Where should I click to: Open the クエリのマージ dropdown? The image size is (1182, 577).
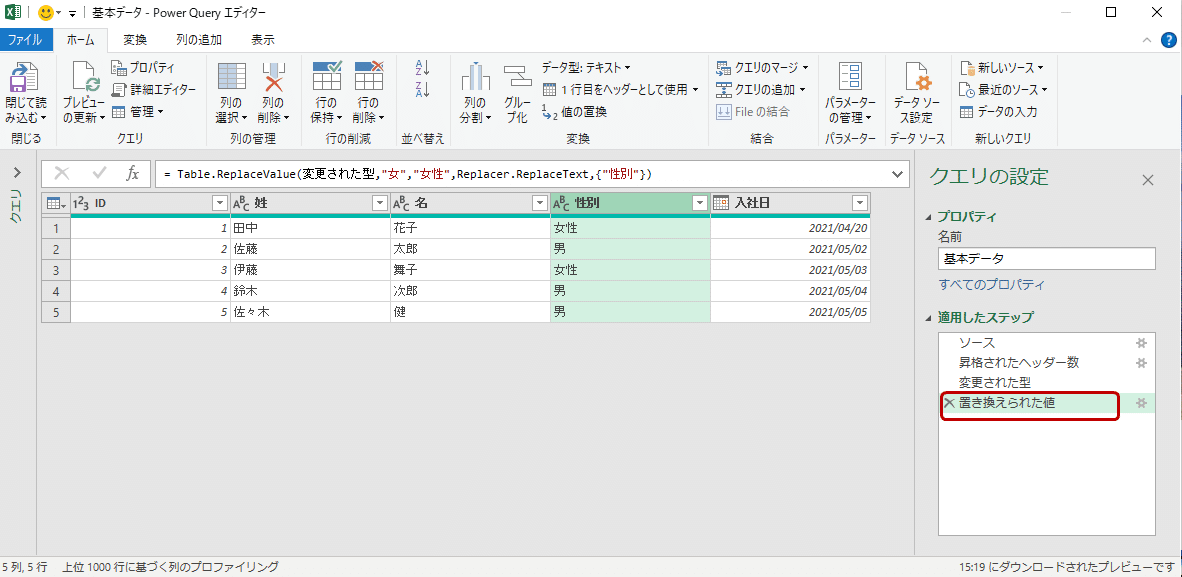(x=761, y=68)
